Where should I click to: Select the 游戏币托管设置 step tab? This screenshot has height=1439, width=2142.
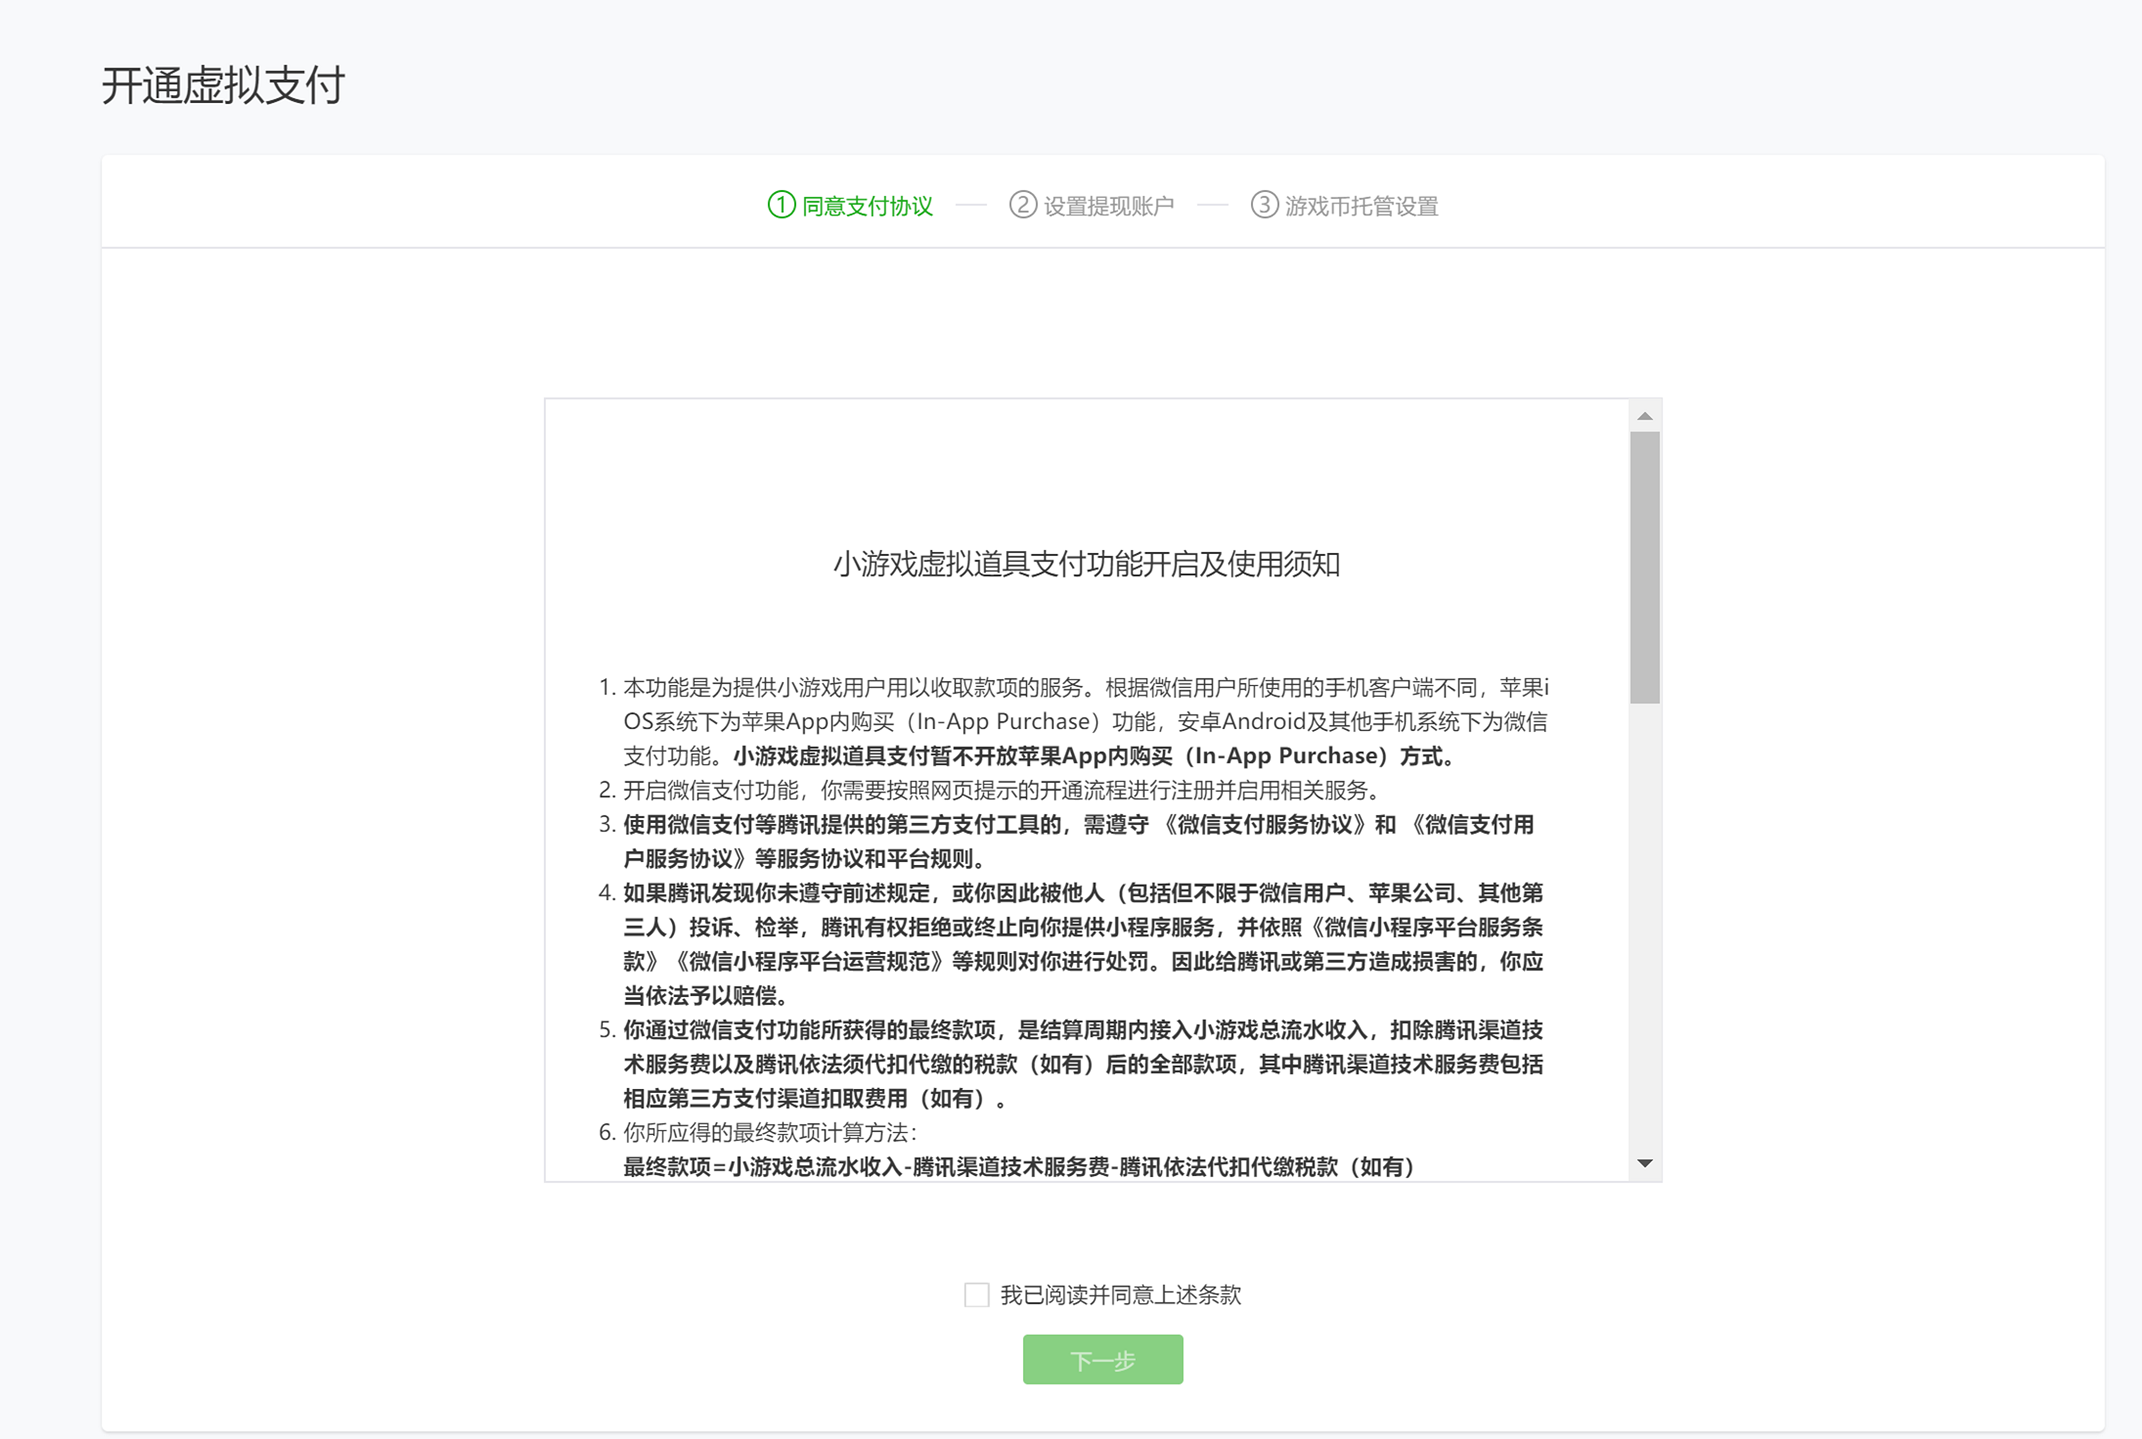click(x=1361, y=206)
